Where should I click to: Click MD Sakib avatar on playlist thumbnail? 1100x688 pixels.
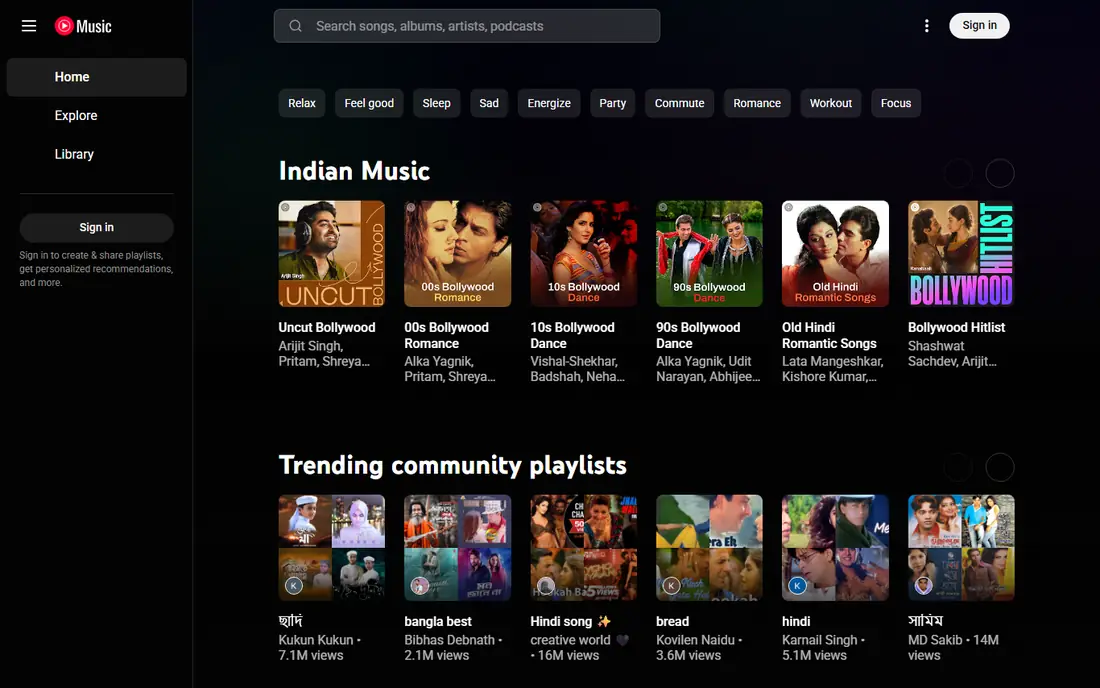point(923,586)
